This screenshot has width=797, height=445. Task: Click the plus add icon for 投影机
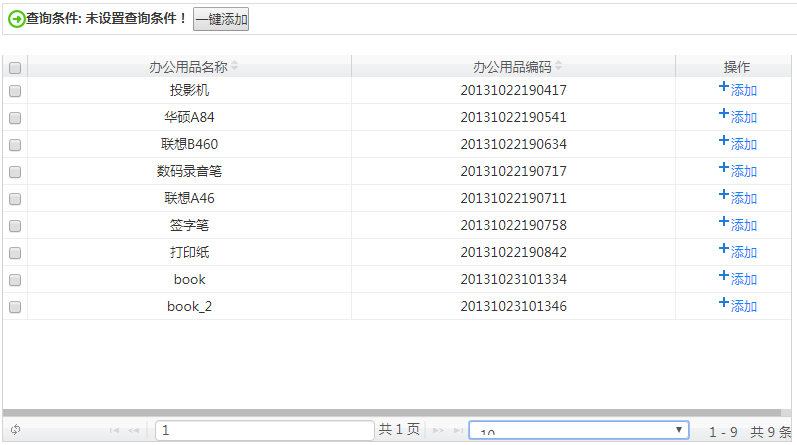[724, 88]
